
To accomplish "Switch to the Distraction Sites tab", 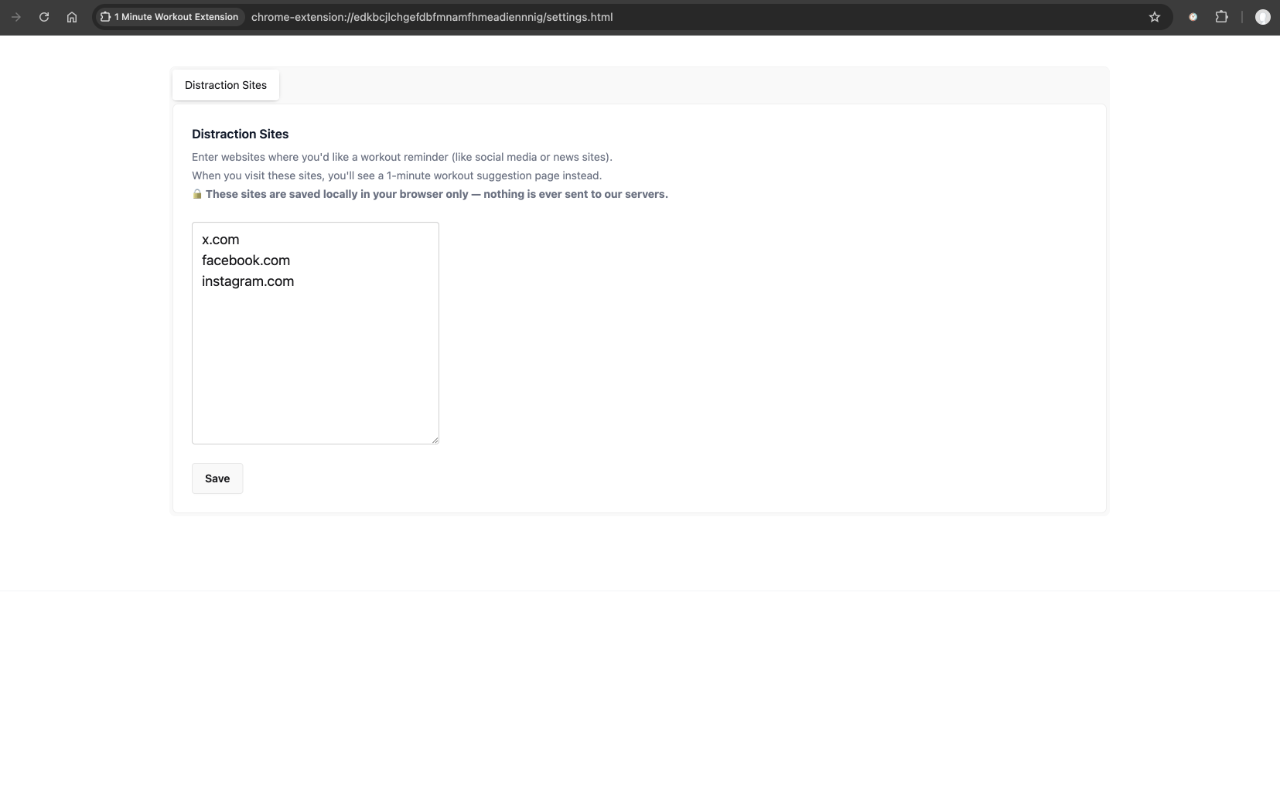I will (226, 85).
